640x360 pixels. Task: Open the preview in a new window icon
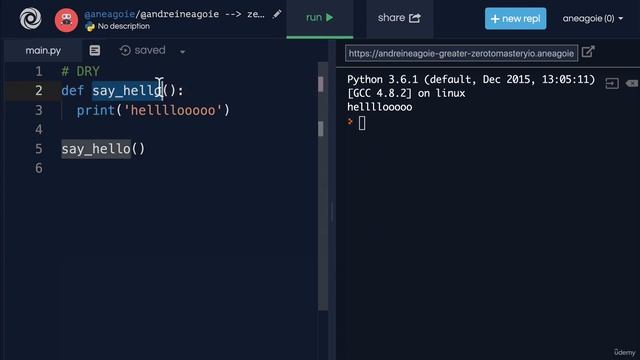pyautogui.click(x=588, y=52)
